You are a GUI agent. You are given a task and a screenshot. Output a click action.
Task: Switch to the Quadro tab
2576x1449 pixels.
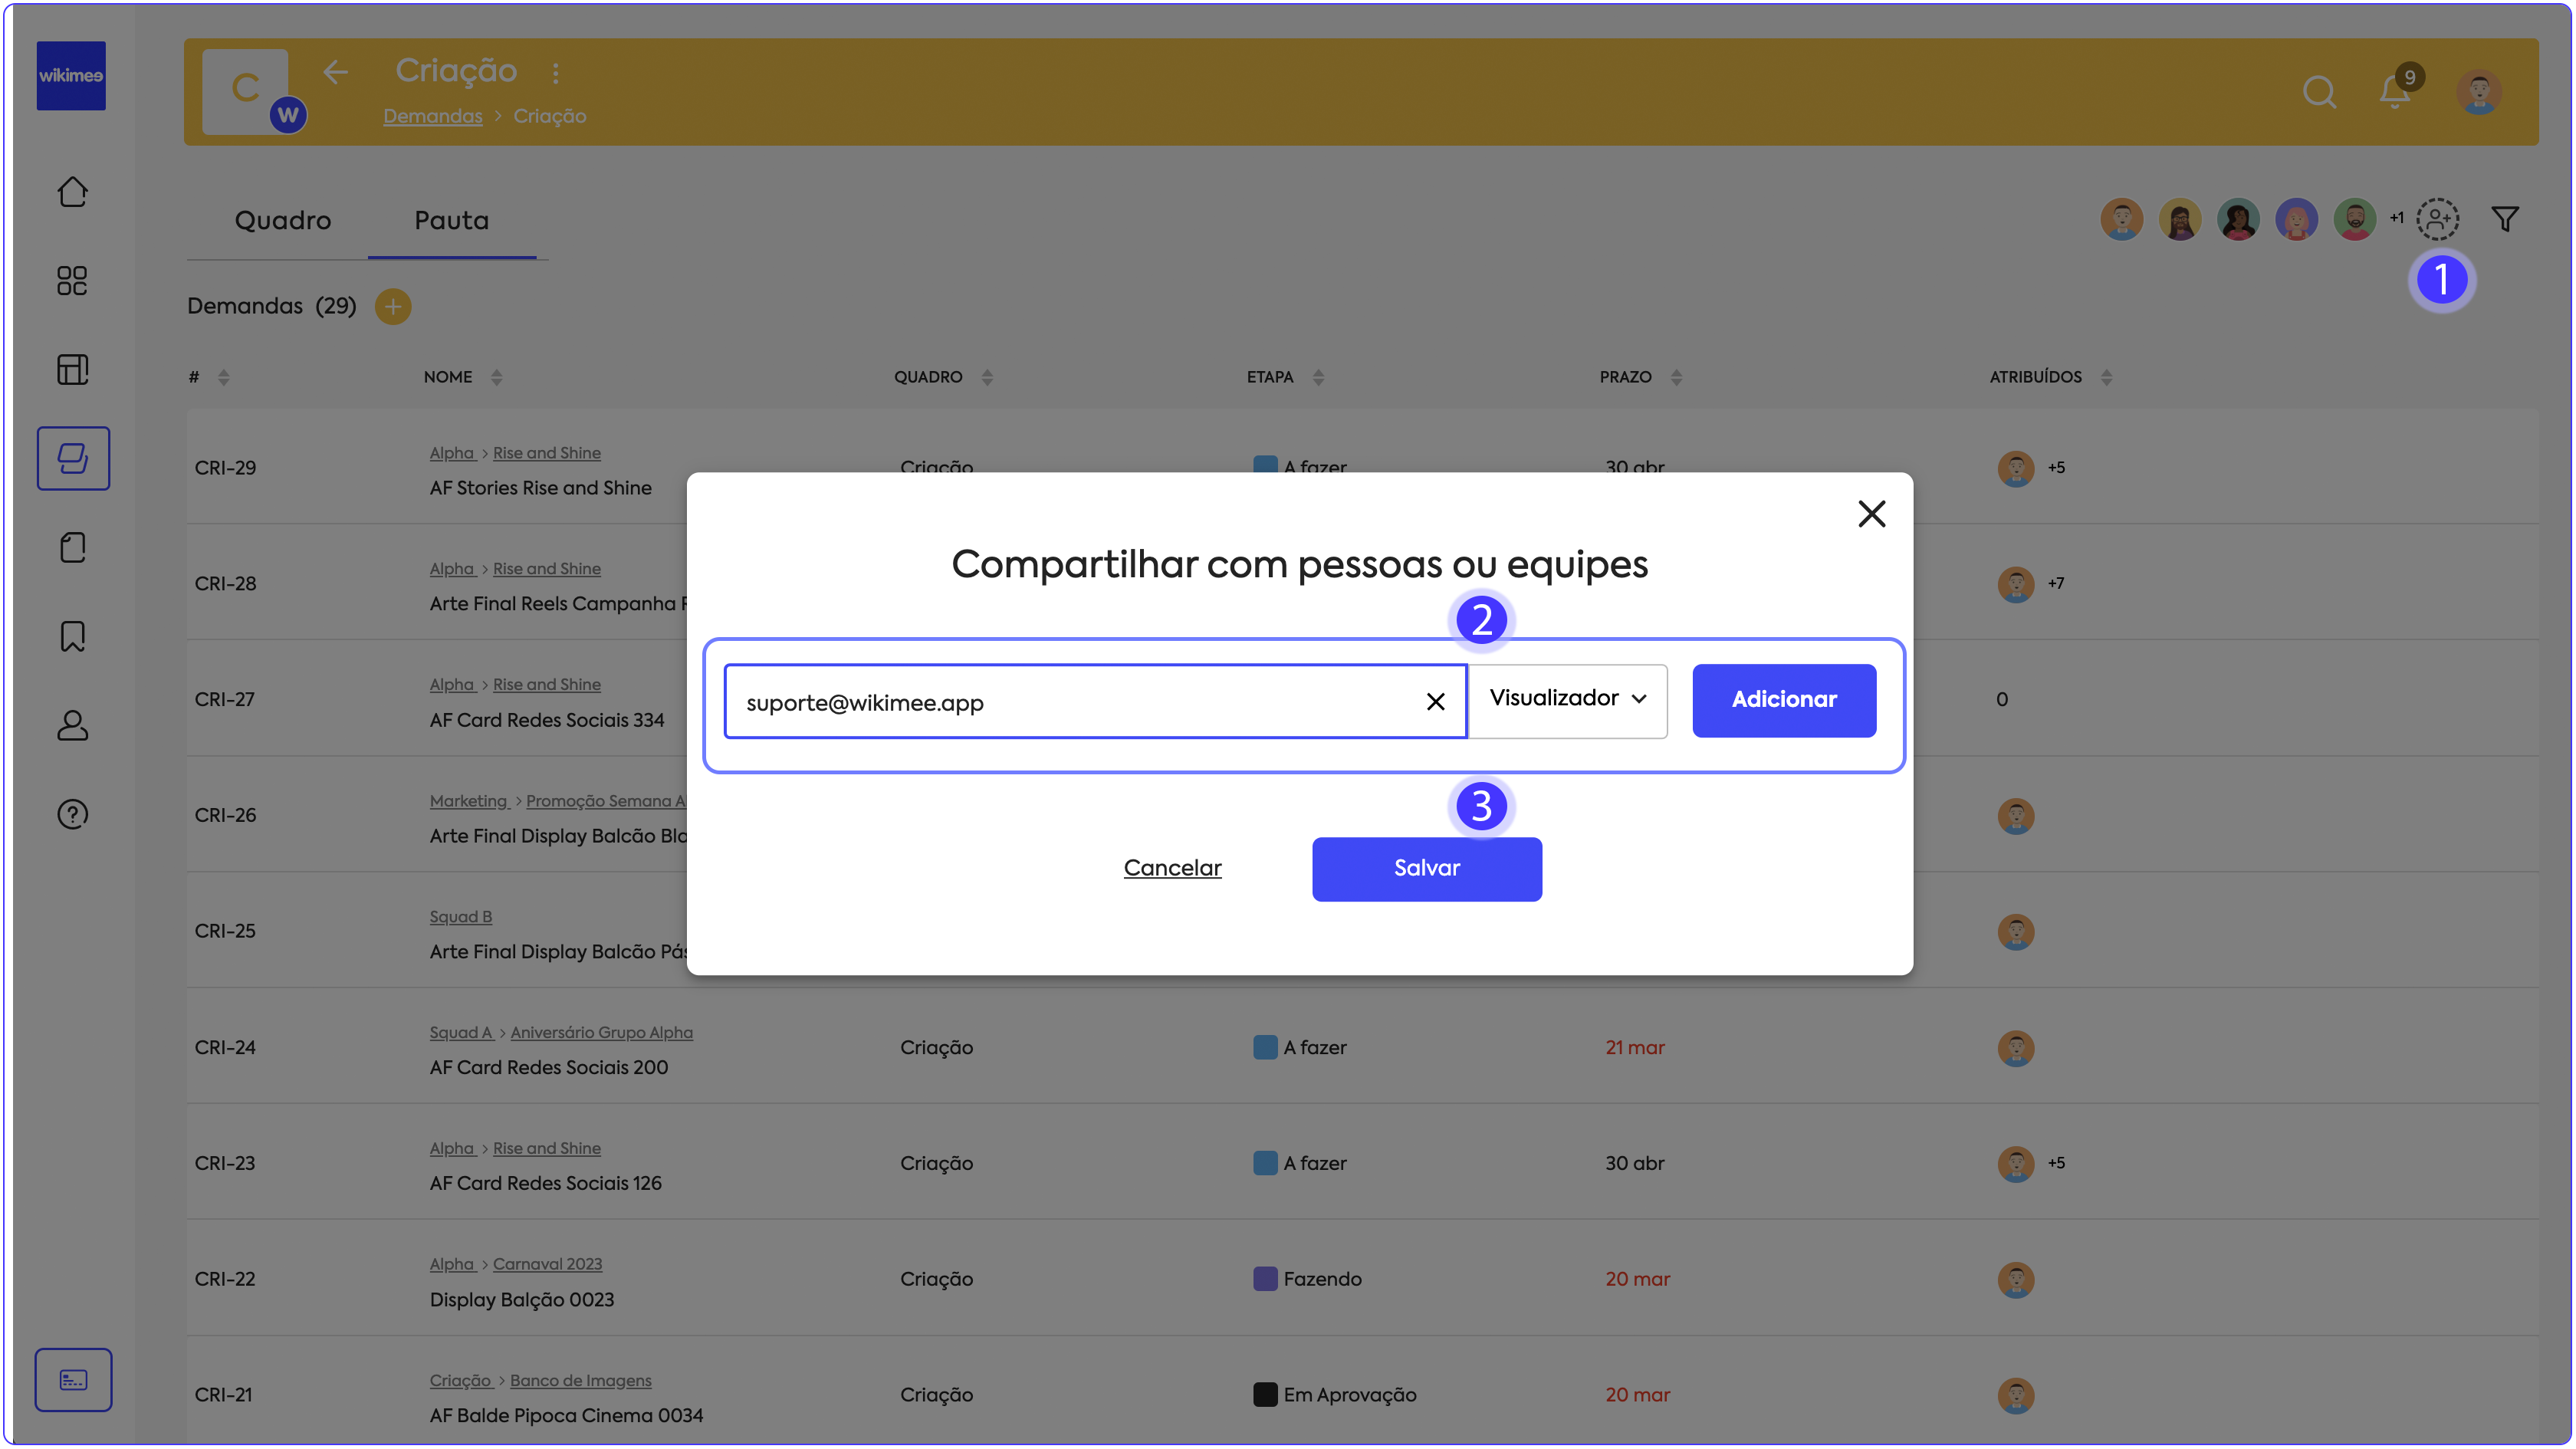[283, 221]
